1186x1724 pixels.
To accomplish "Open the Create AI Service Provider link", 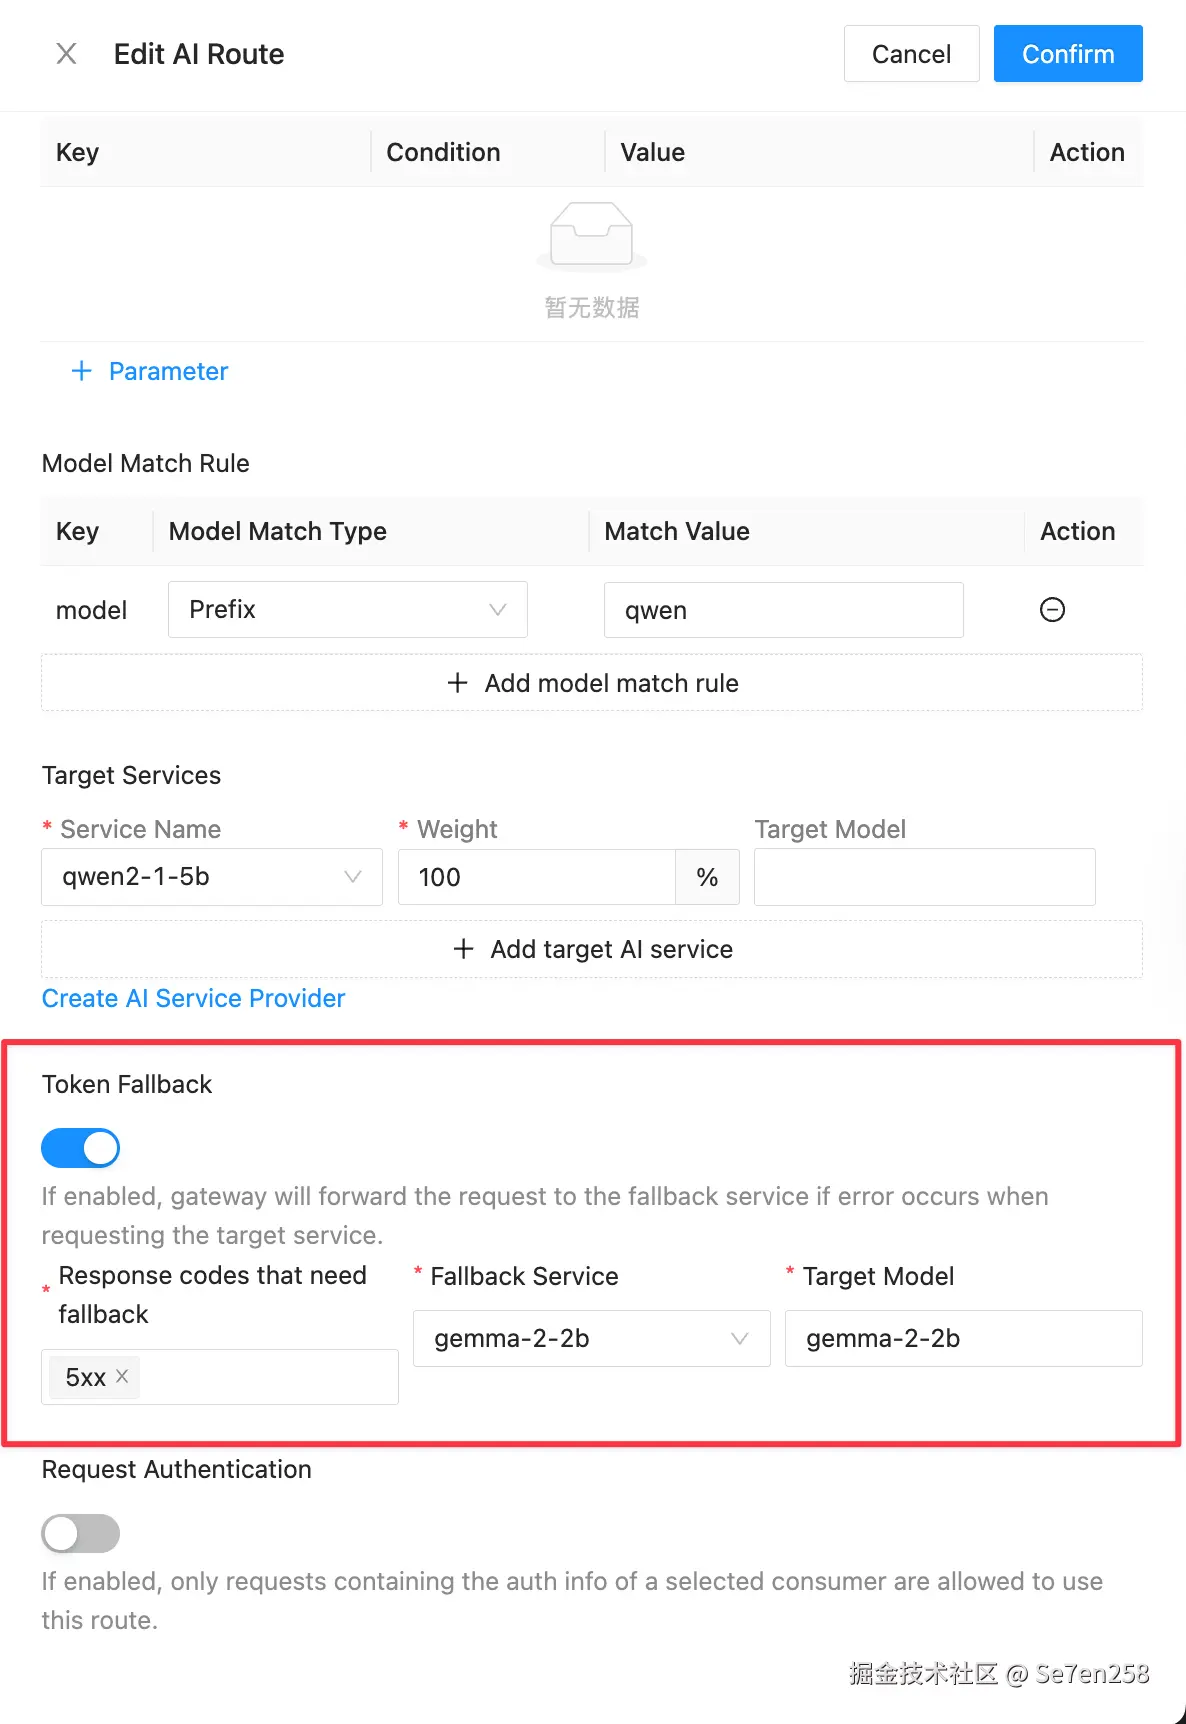I will pyautogui.click(x=193, y=998).
